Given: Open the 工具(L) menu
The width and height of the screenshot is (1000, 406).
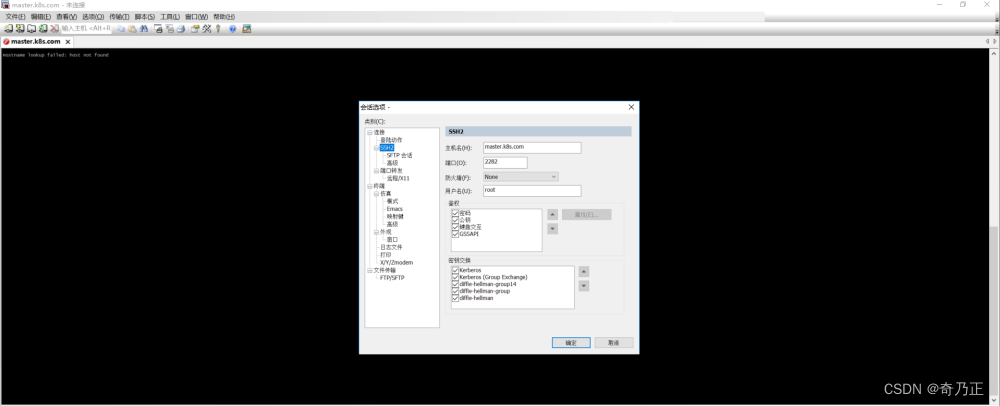Looking at the screenshot, I should click(170, 17).
